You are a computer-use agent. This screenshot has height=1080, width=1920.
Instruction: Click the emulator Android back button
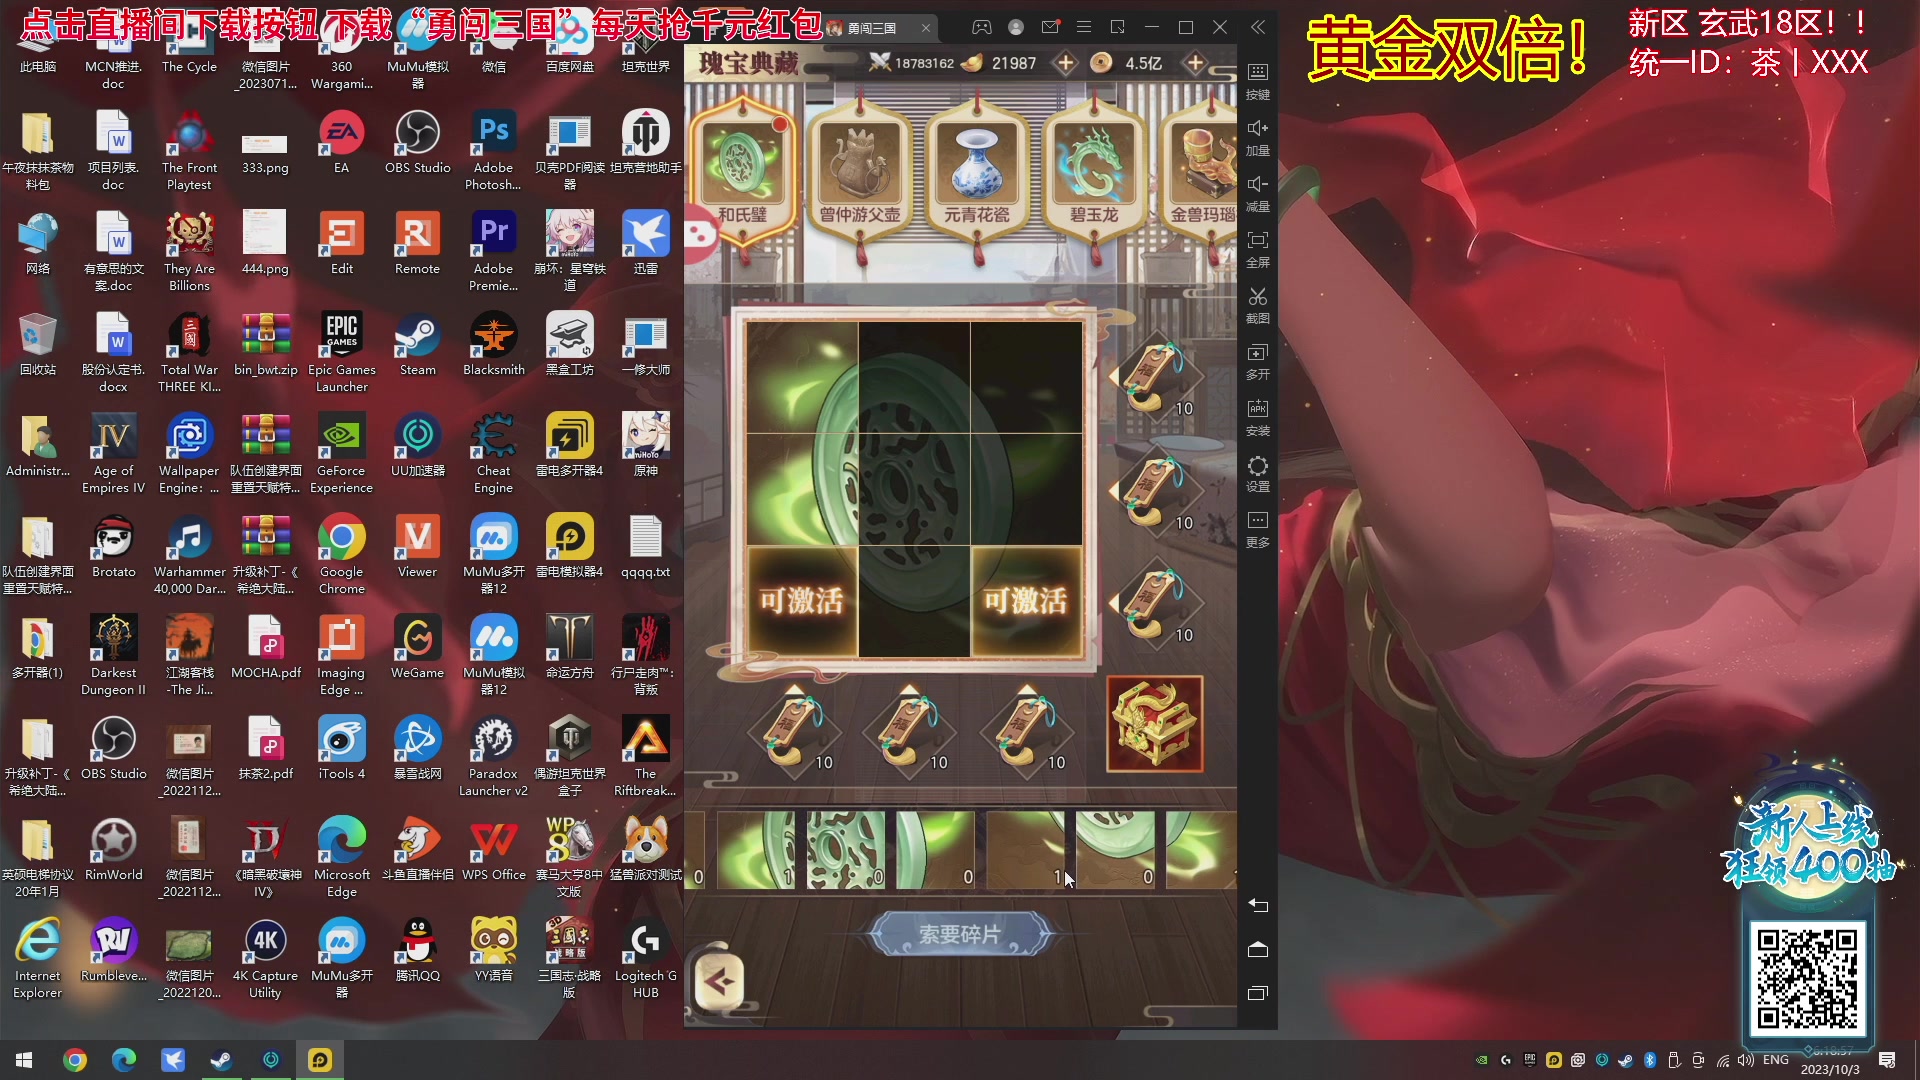pos(1258,905)
